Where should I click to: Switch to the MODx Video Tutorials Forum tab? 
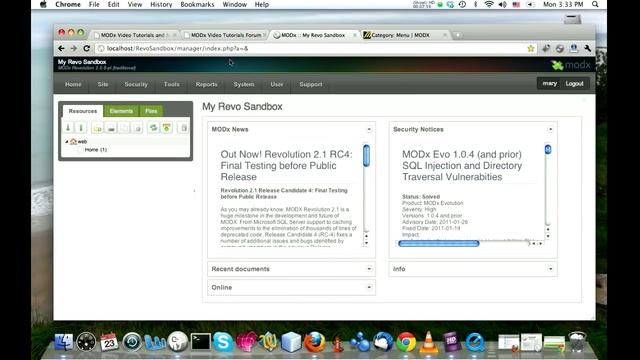(225, 35)
